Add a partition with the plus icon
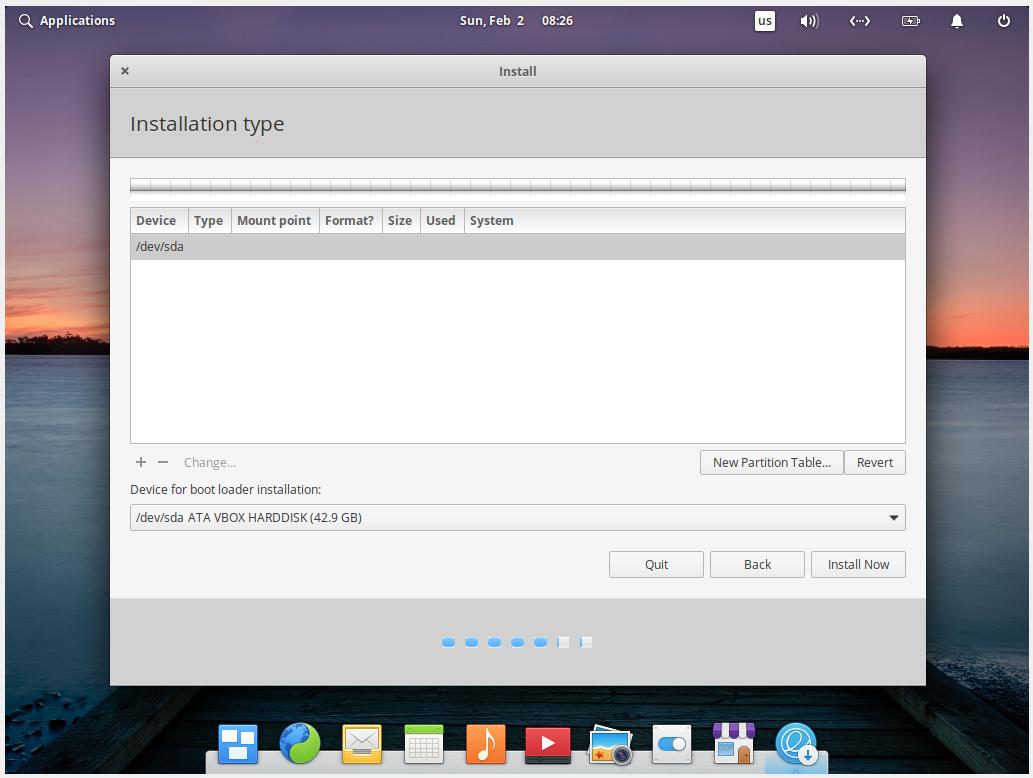Screen dimensions: 1033x778 (x=140, y=462)
